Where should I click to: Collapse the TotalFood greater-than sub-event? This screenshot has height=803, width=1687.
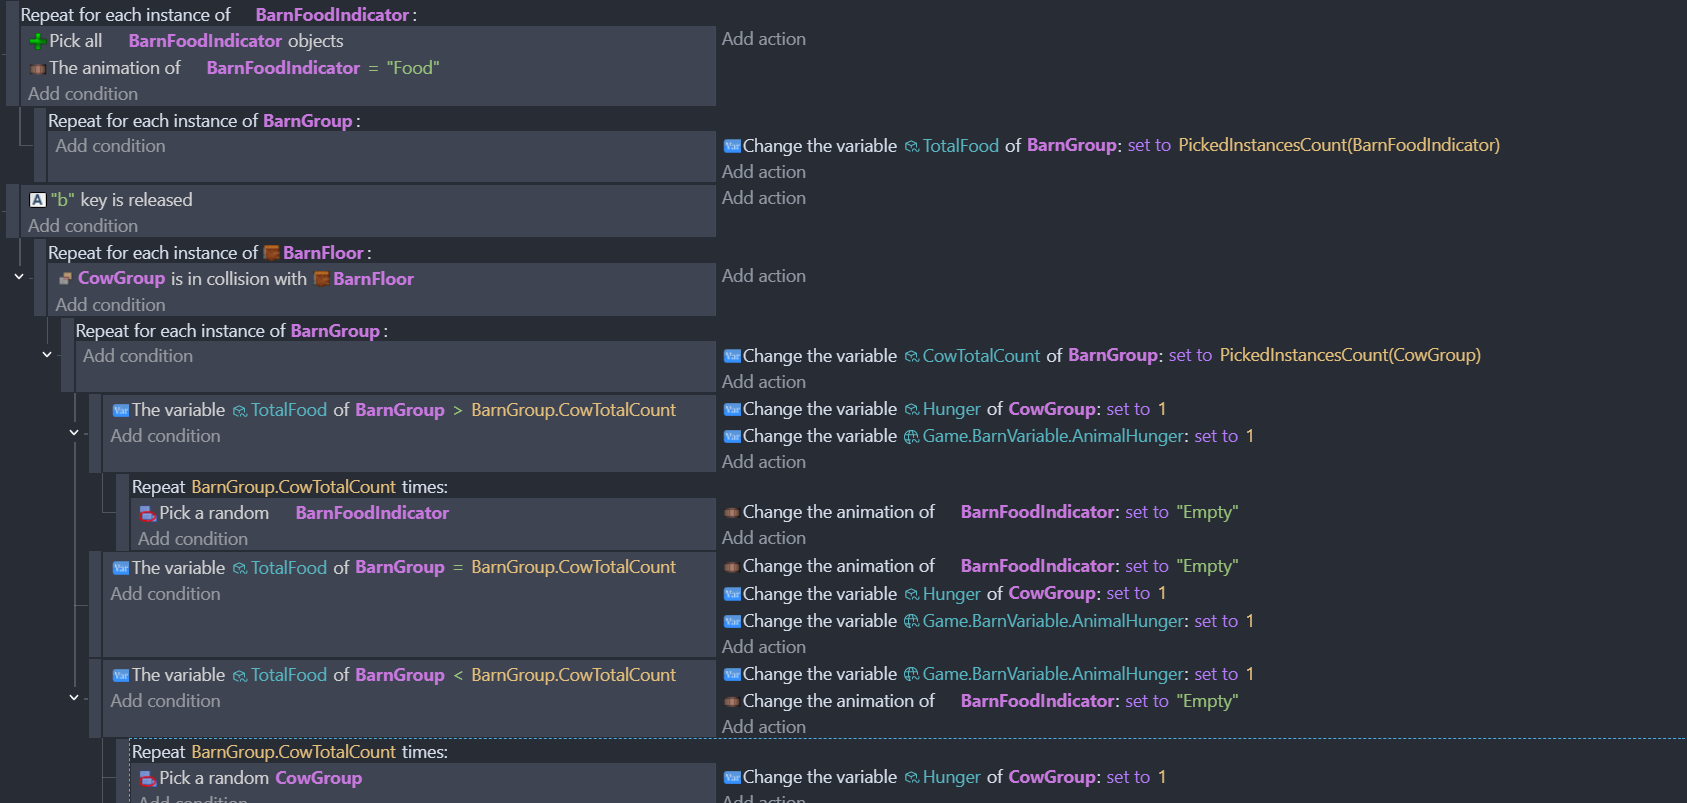click(74, 433)
